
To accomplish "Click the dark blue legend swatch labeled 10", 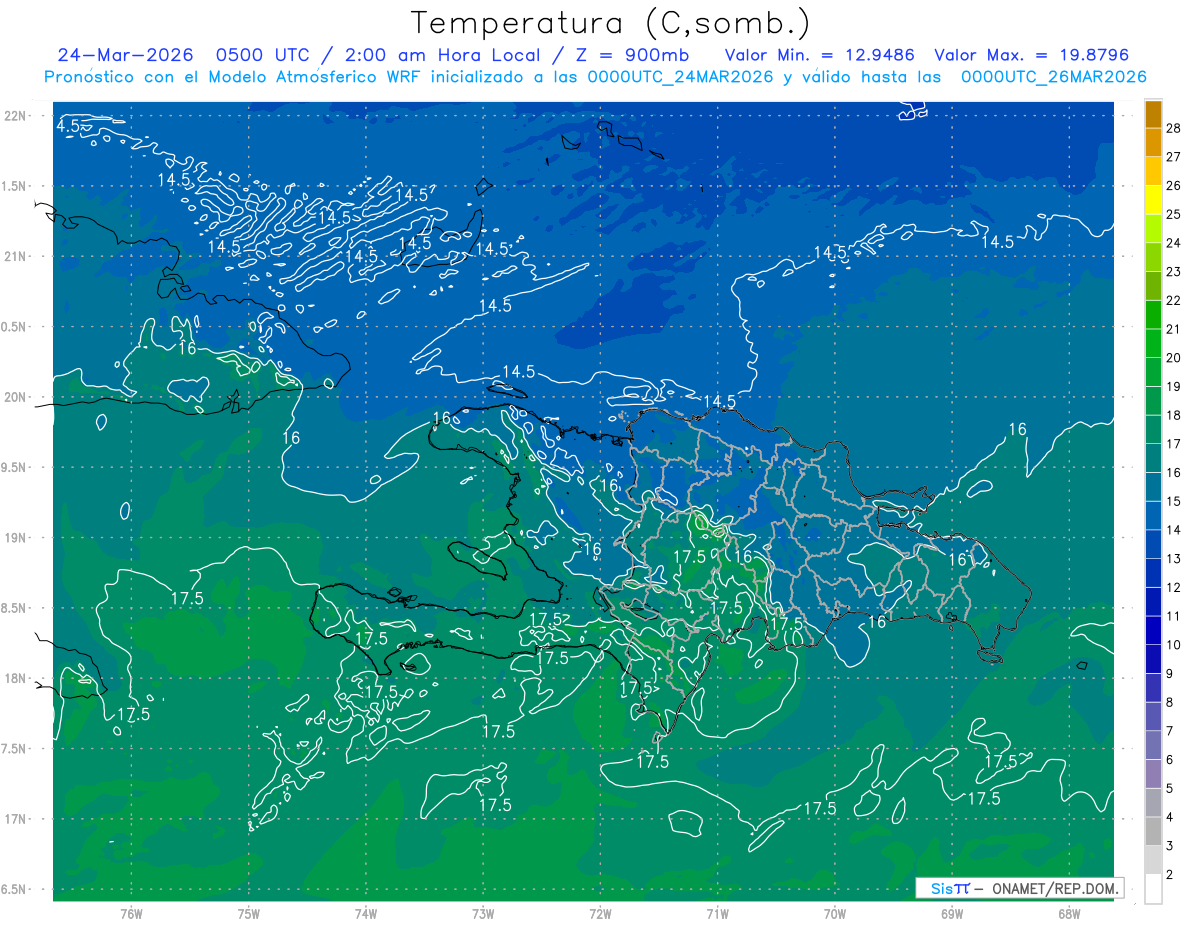I will [x=1153, y=630].
